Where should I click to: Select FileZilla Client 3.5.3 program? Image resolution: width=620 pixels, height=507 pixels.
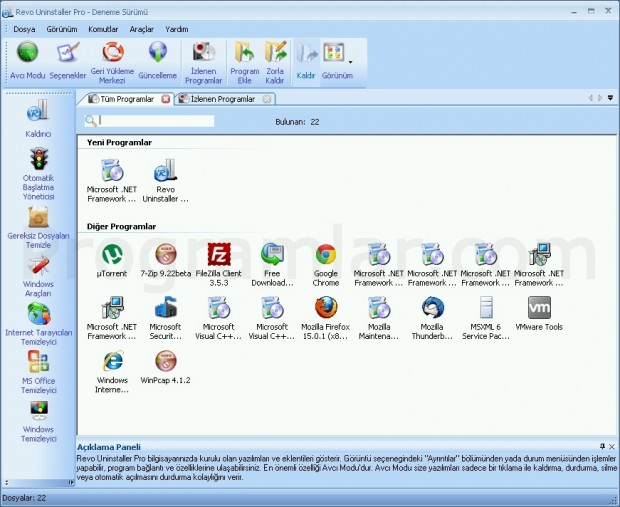click(219, 265)
